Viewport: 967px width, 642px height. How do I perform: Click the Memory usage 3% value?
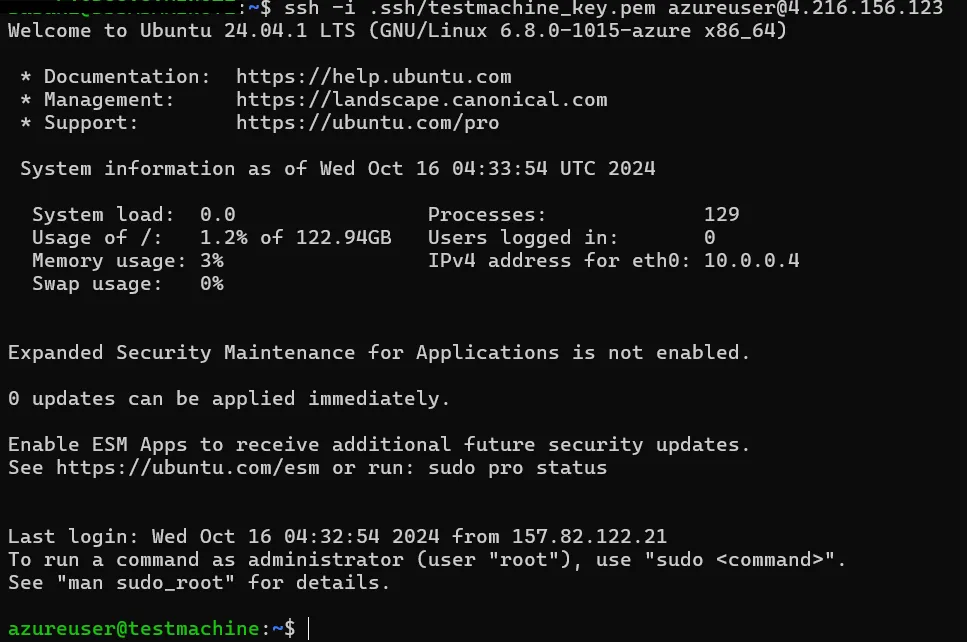(211, 261)
